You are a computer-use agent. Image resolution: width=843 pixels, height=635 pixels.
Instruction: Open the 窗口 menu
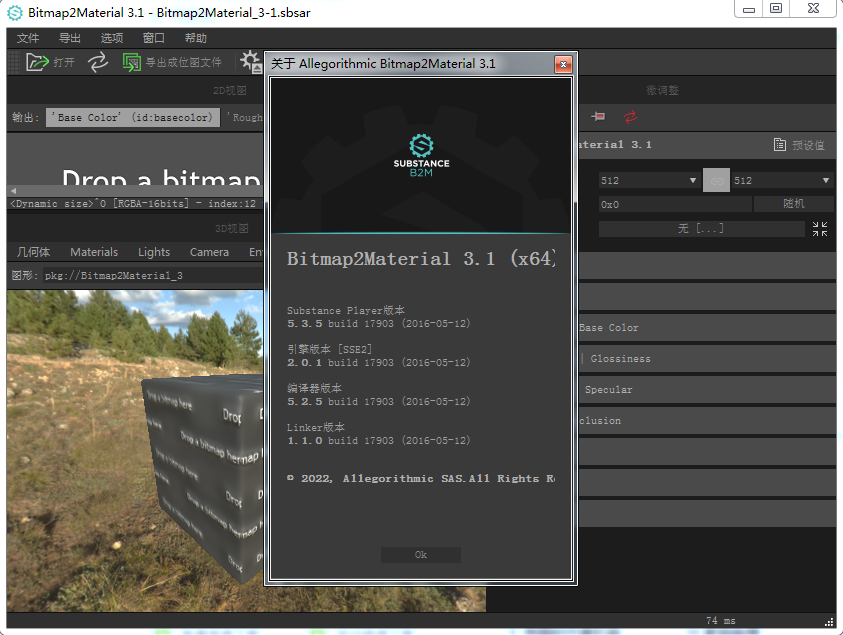pyautogui.click(x=153, y=38)
